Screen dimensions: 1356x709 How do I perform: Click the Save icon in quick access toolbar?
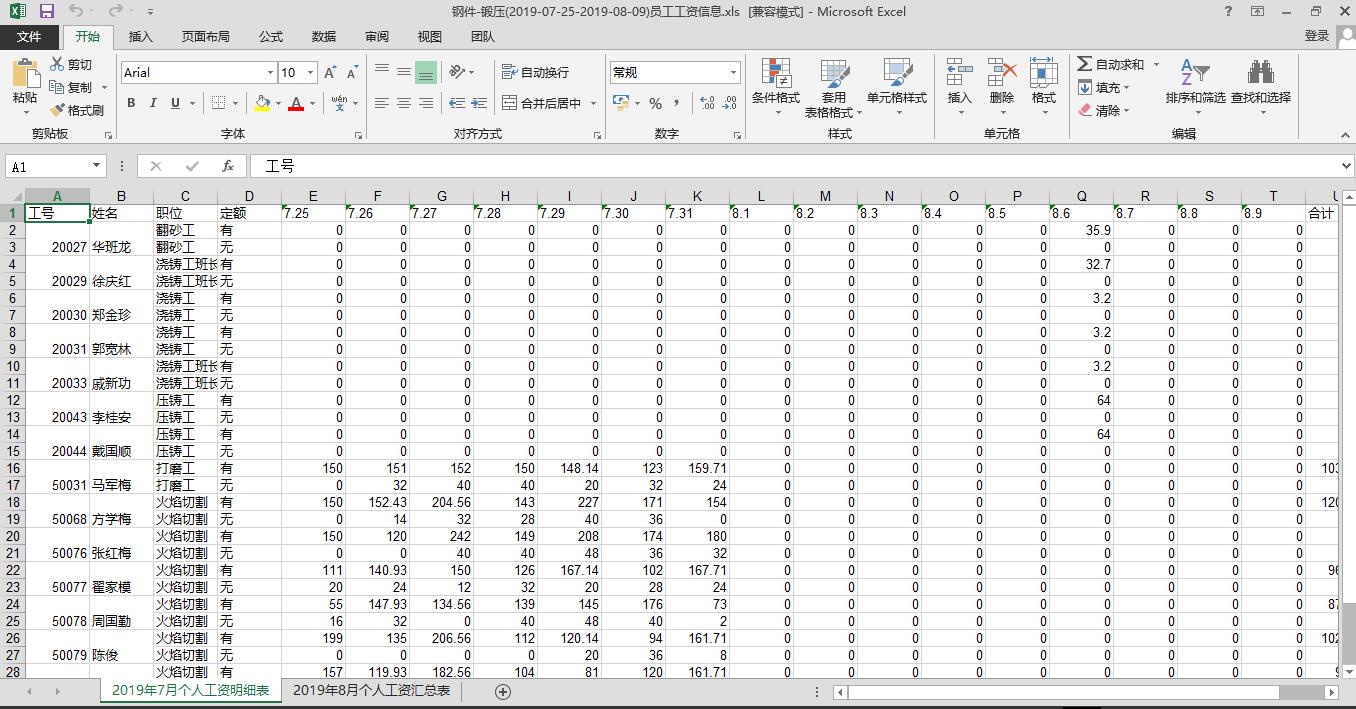coord(46,11)
